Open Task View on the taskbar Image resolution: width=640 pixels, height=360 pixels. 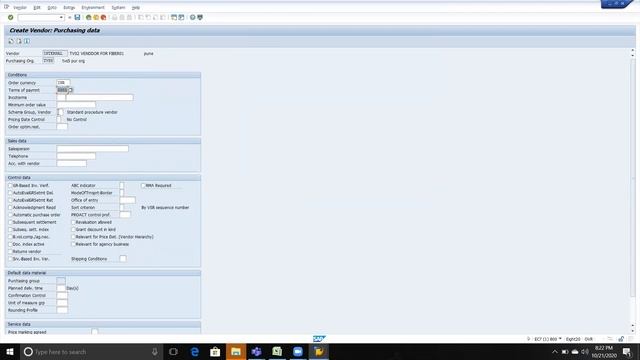[x=173, y=351]
